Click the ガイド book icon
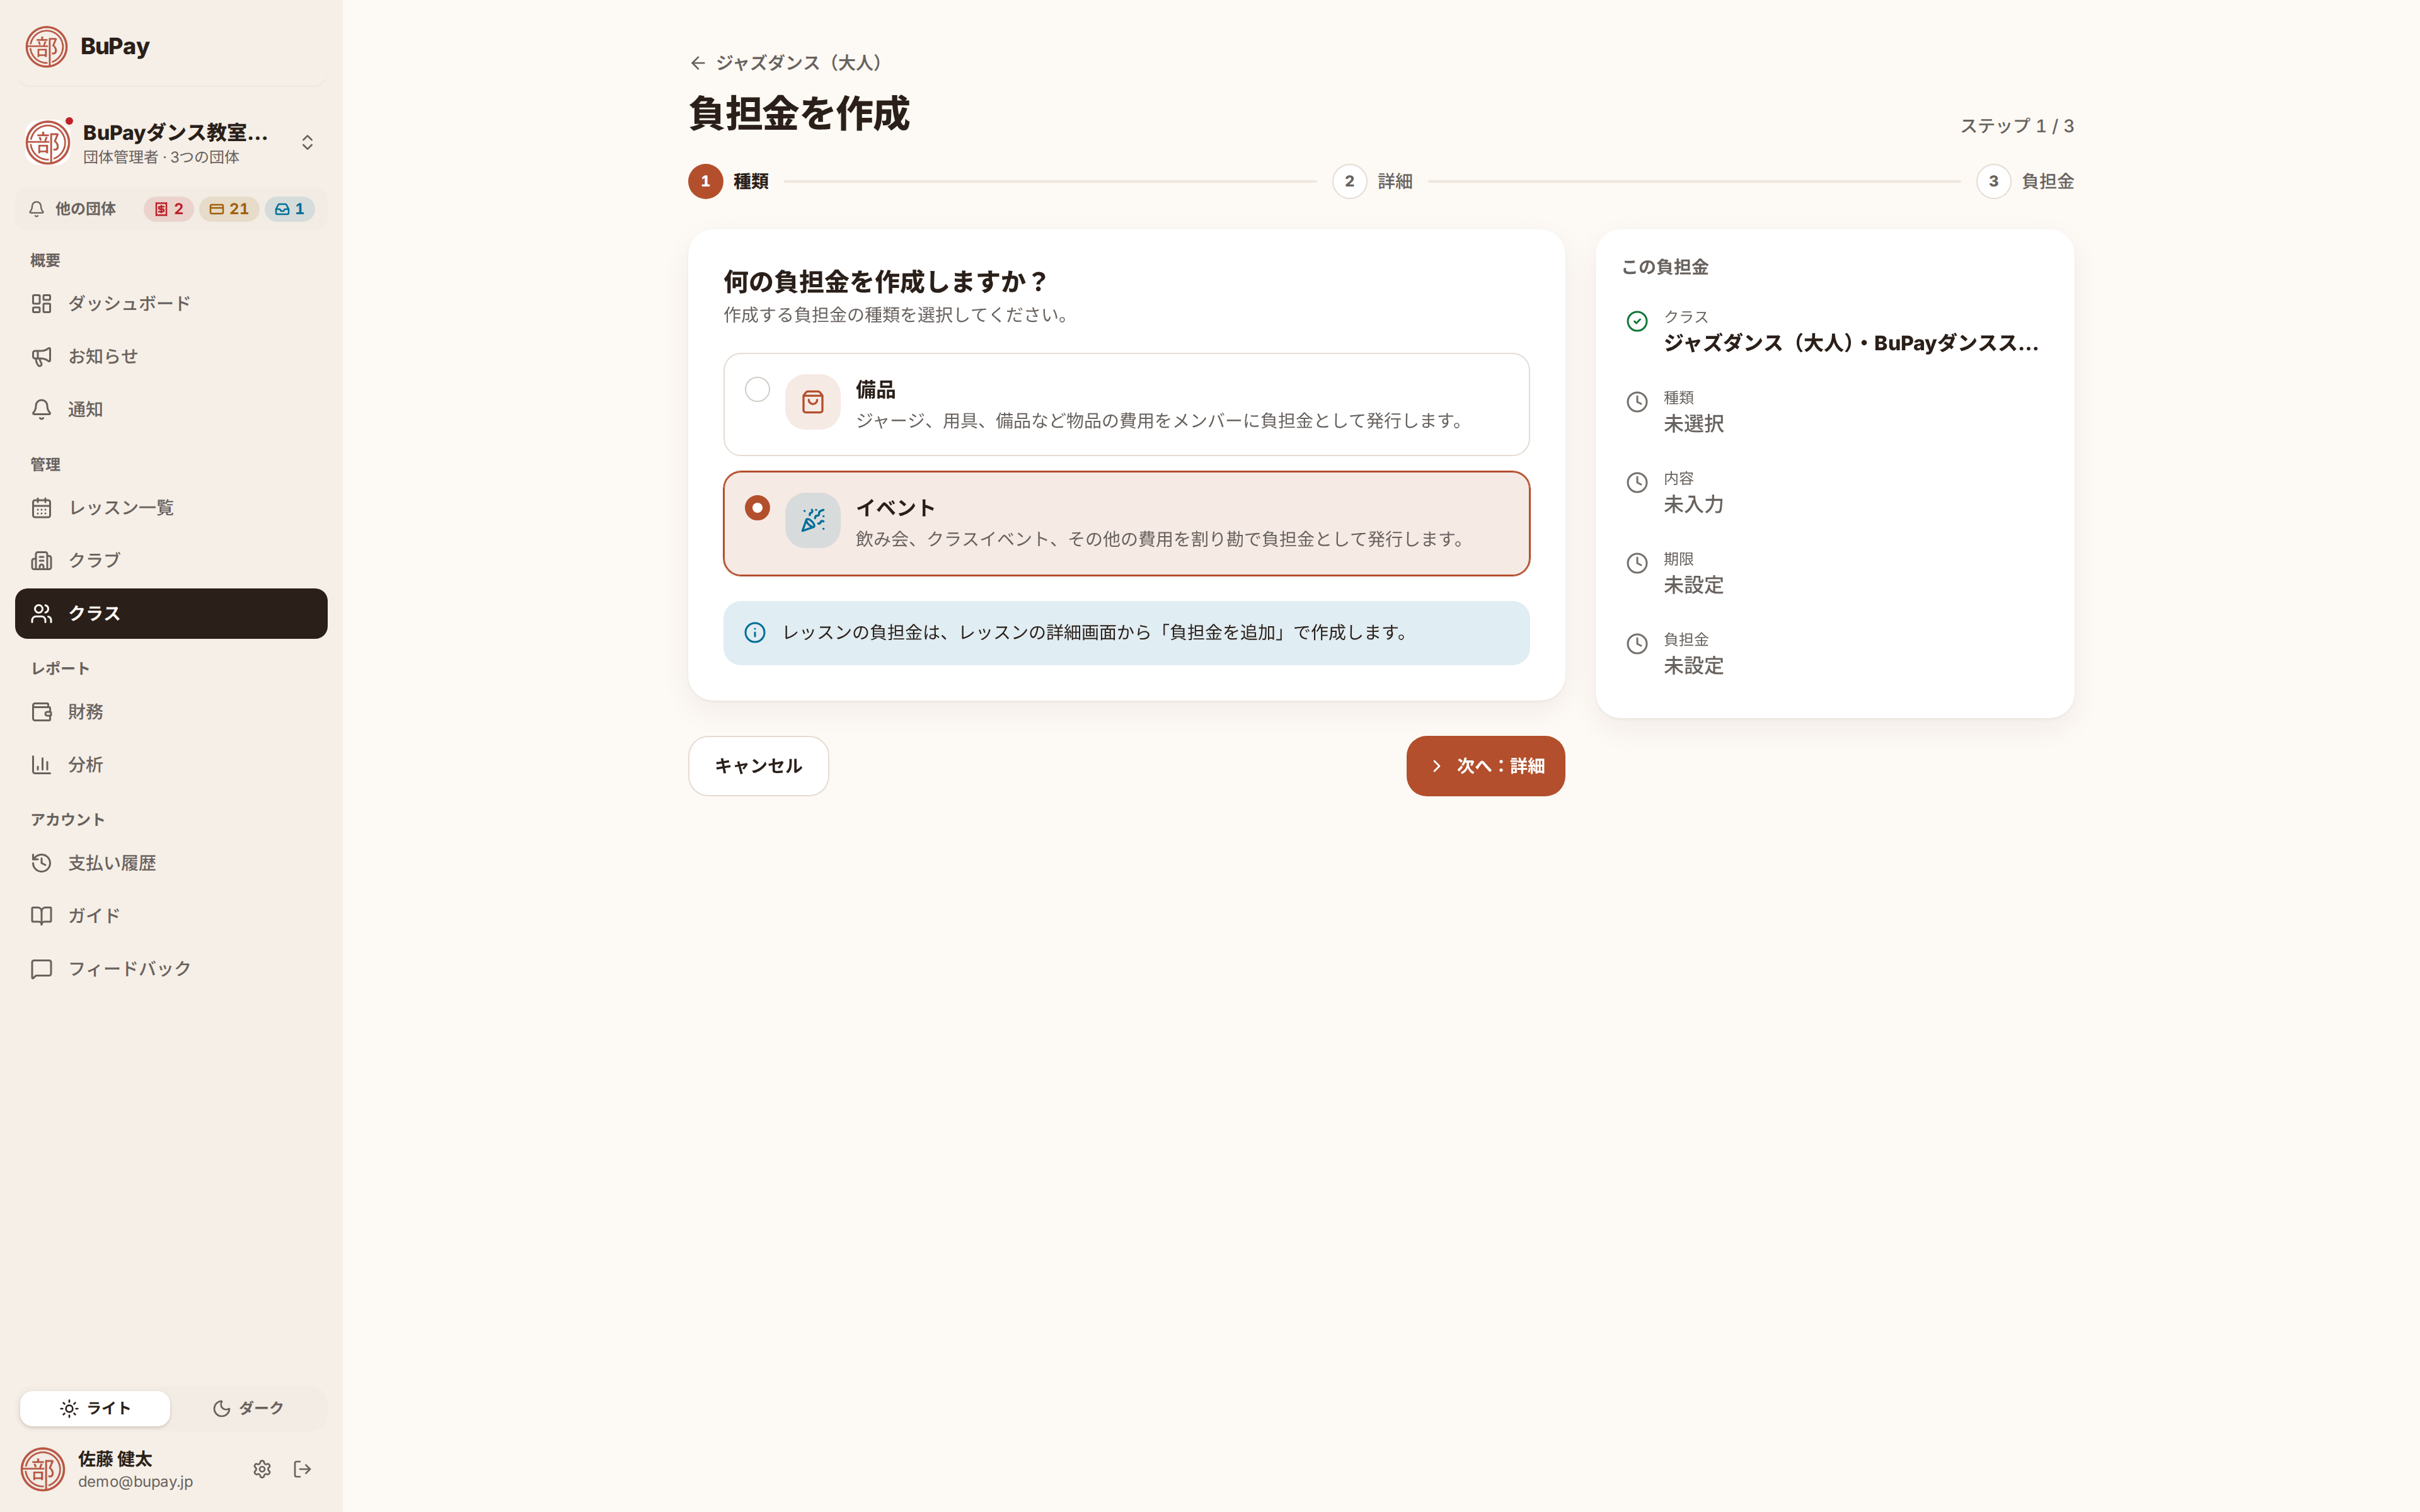The height and width of the screenshot is (1512, 2420). (x=41, y=916)
